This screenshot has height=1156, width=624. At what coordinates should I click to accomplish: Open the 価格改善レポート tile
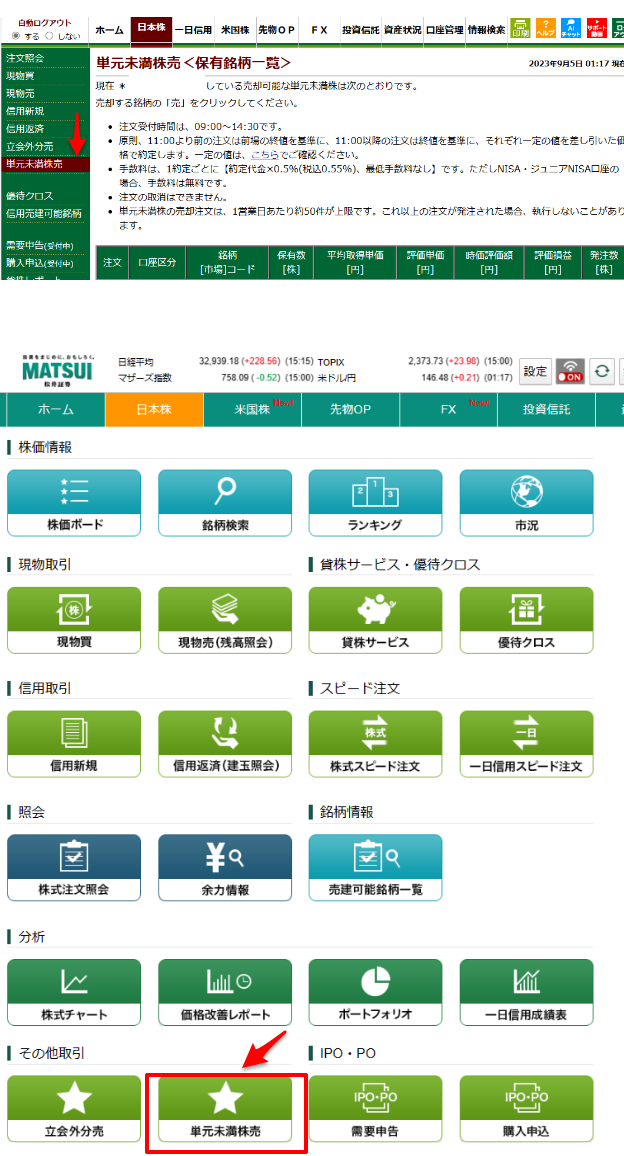click(225, 992)
